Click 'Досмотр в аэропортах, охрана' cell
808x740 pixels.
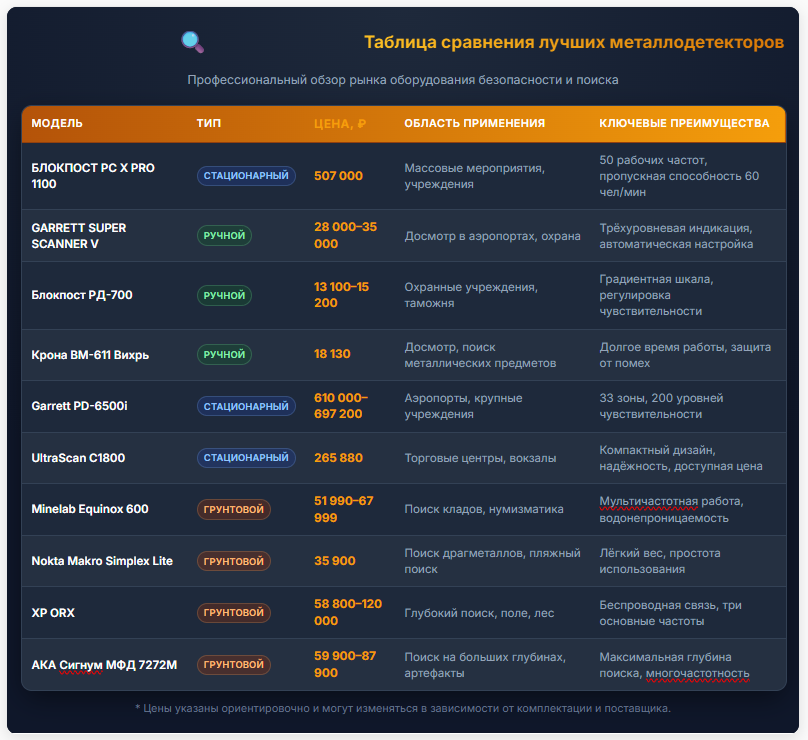coord(492,236)
